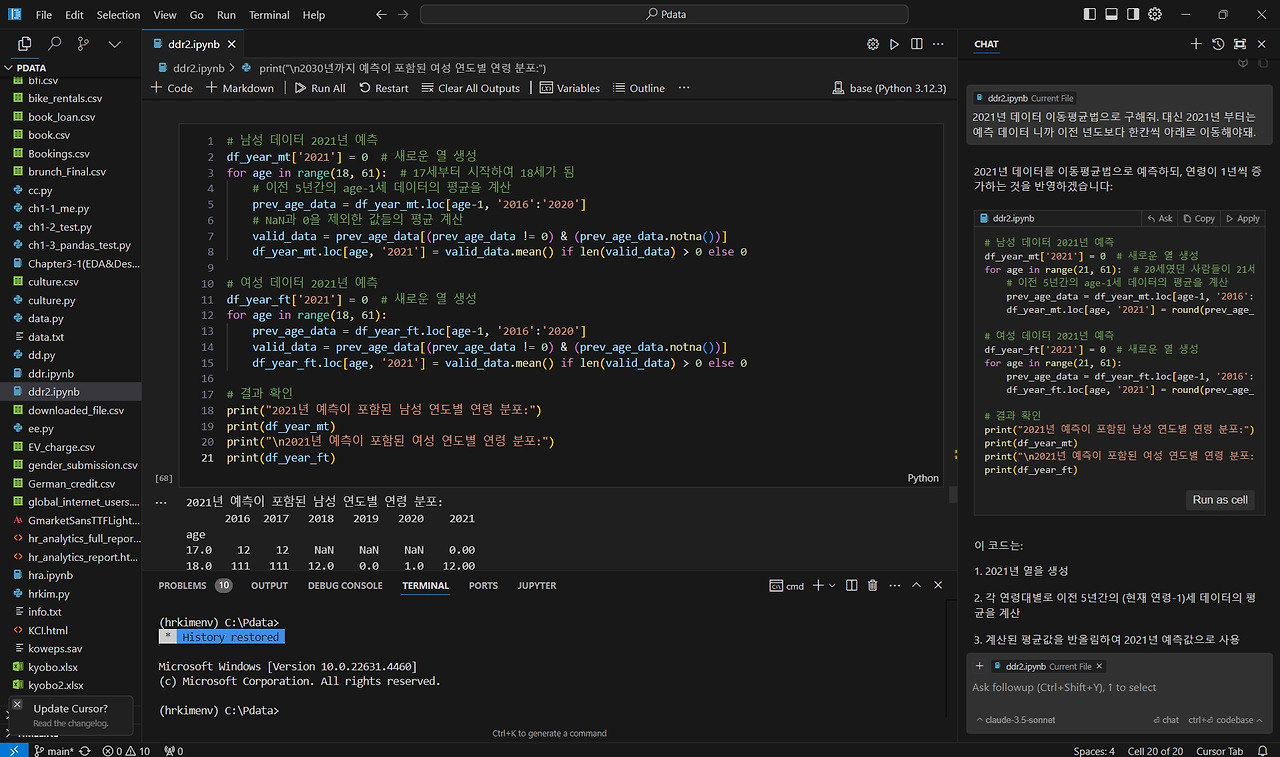The width and height of the screenshot is (1280, 757).
Task: Split the terminal pane
Action: [x=851, y=586]
